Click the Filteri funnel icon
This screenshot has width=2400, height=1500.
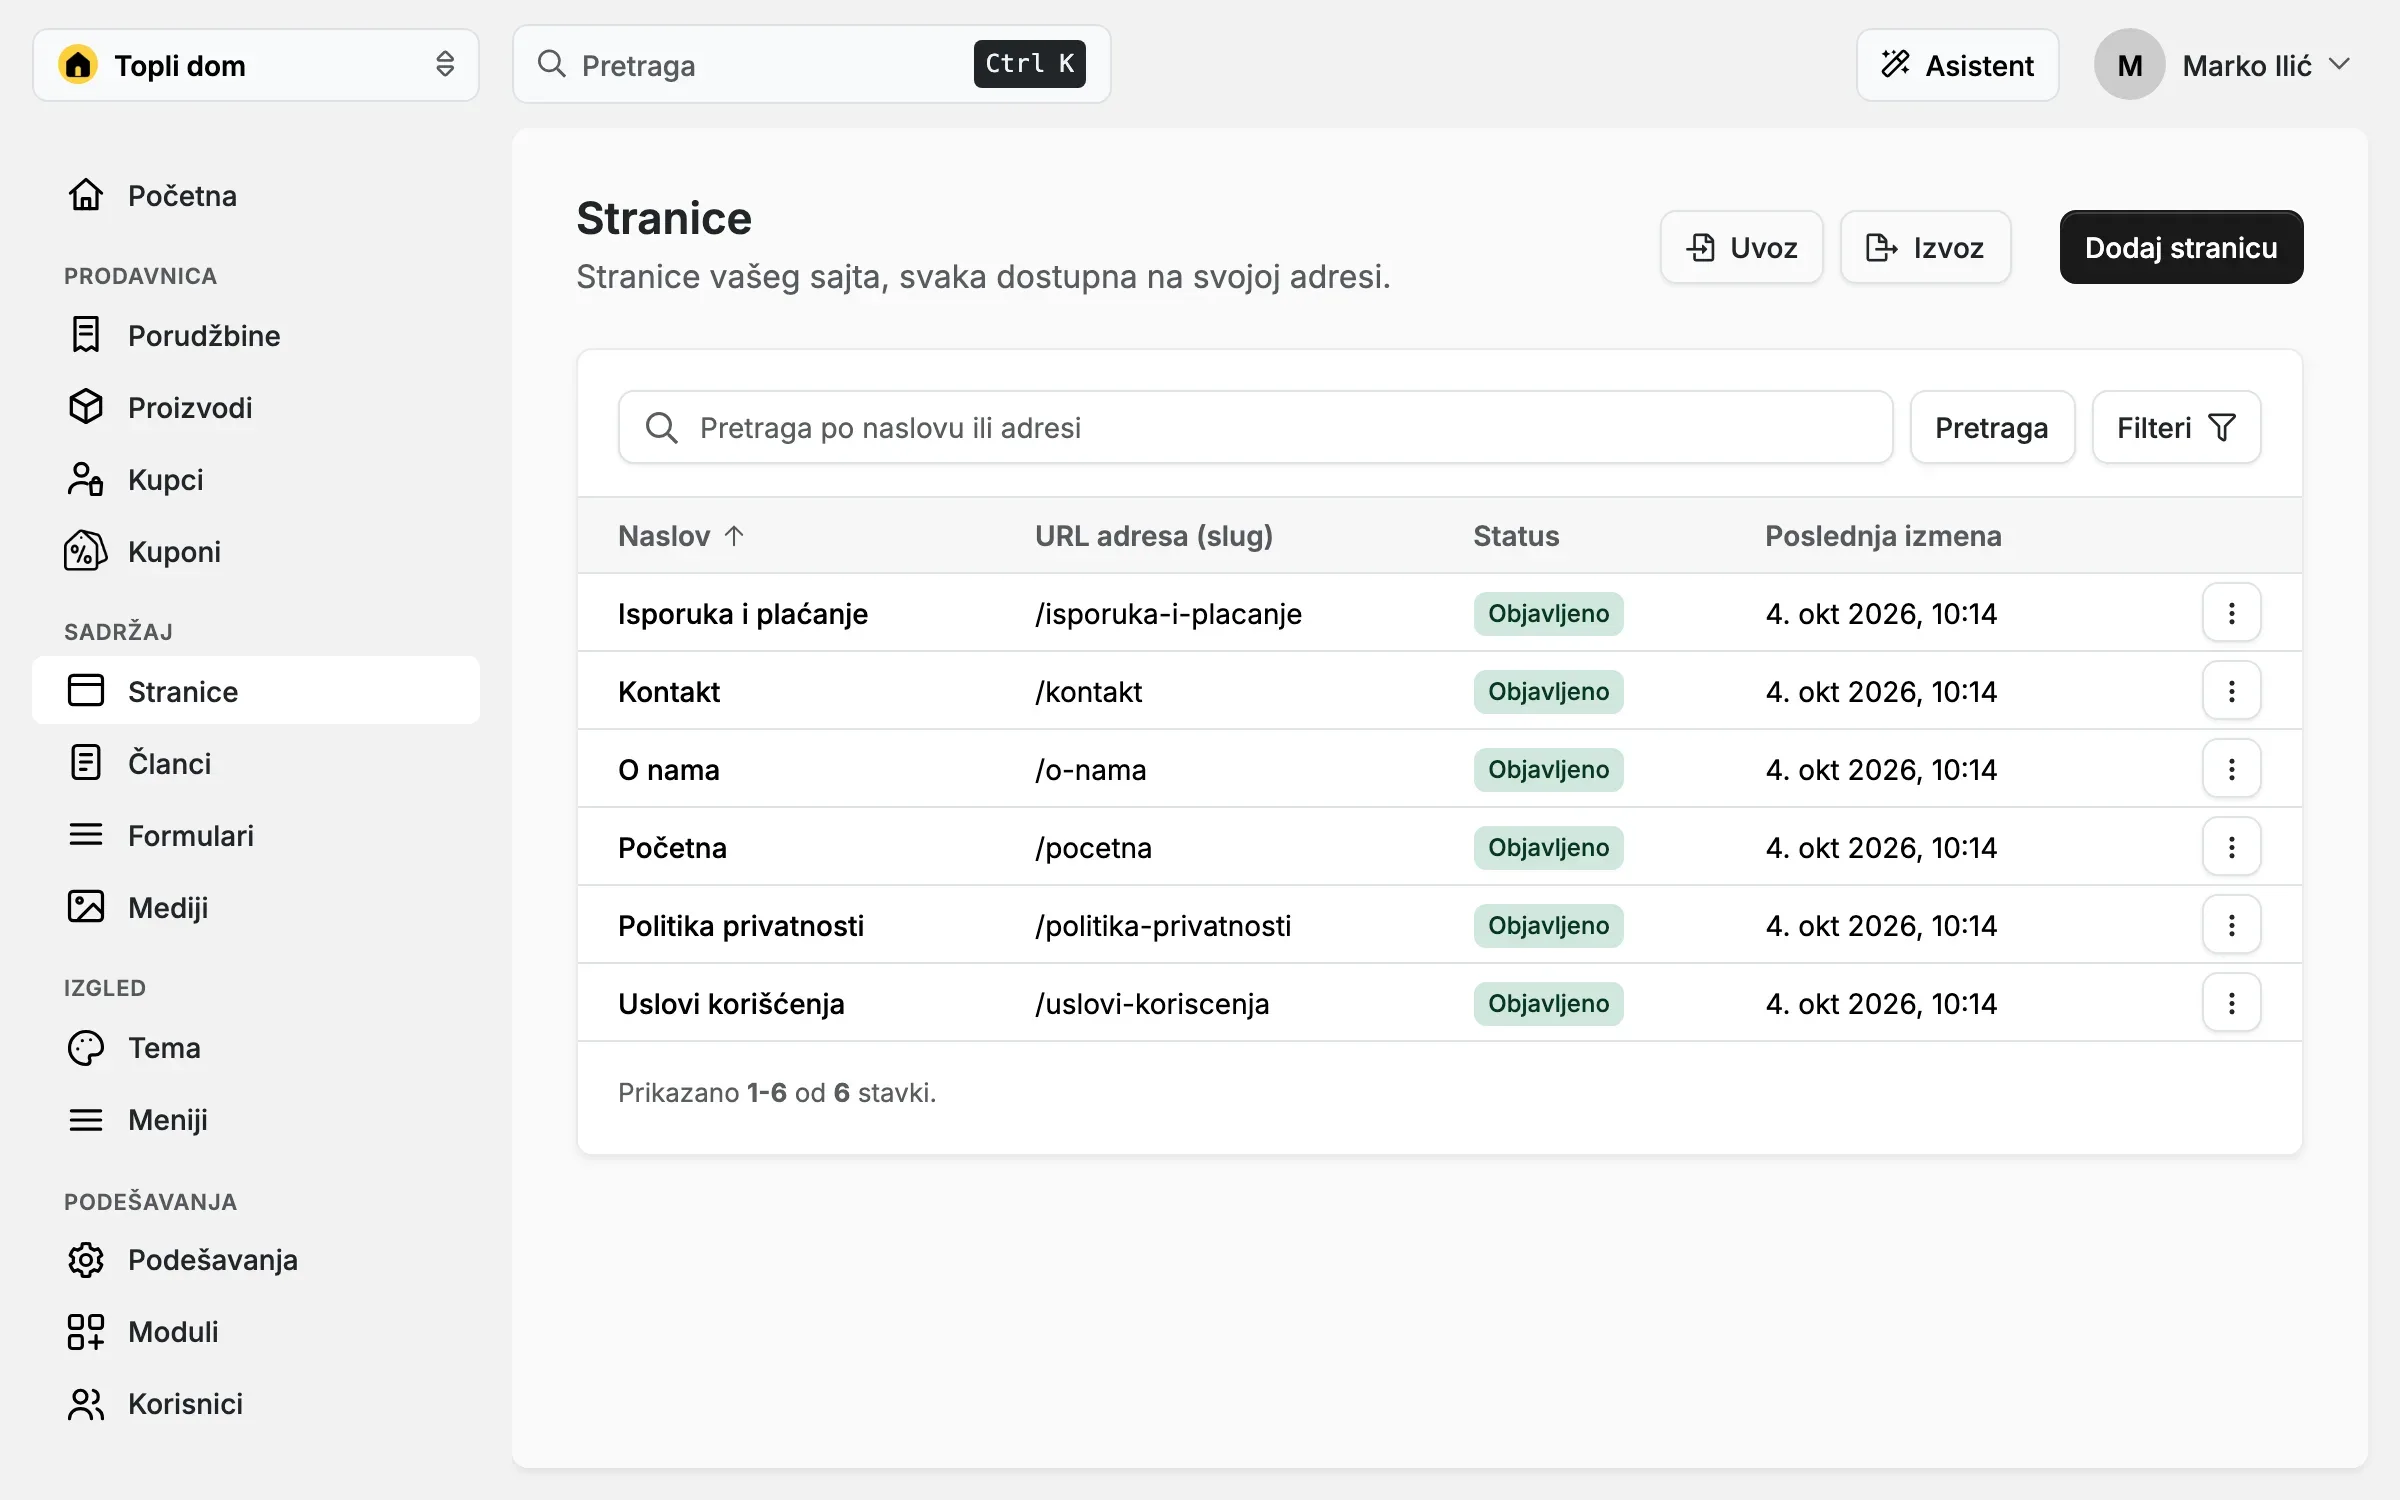pyautogui.click(x=2221, y=428)
